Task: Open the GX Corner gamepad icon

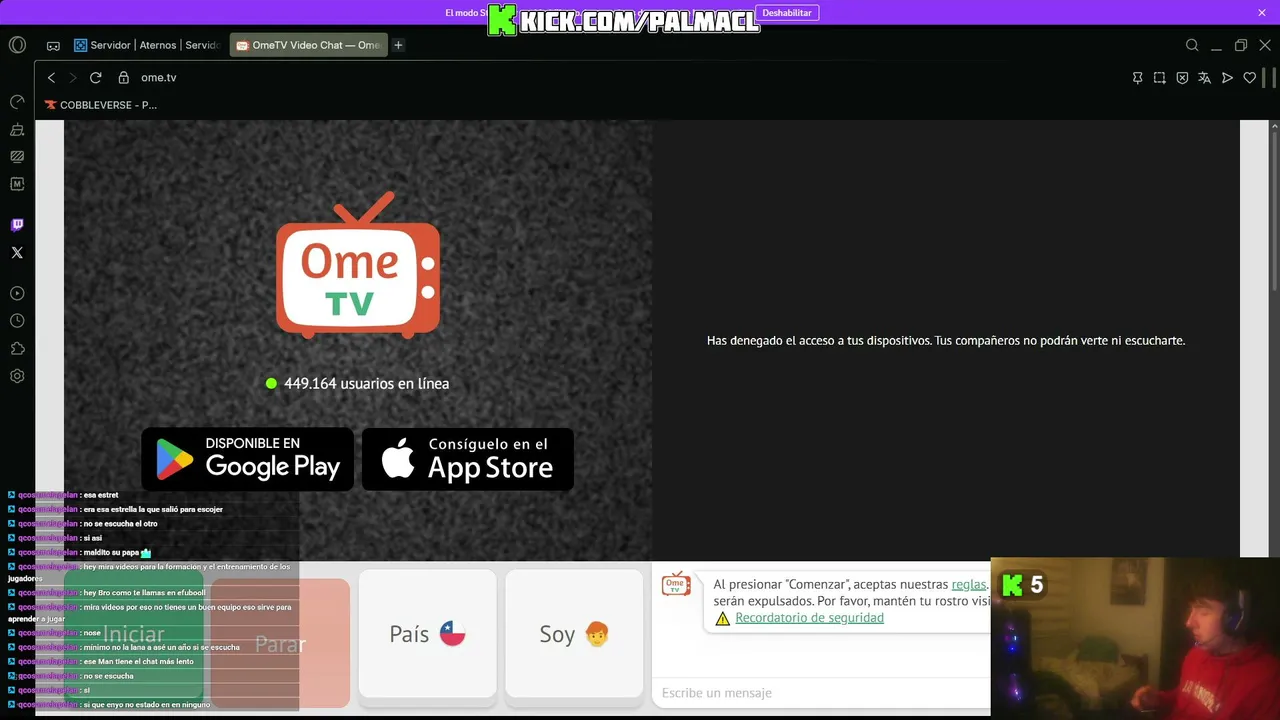Action: 53,46
